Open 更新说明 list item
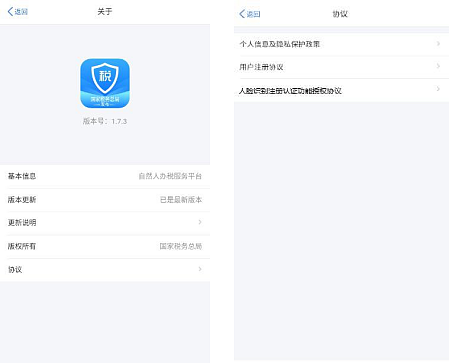Viewport: 449px width, 363px height. click(x=105, y=223)
